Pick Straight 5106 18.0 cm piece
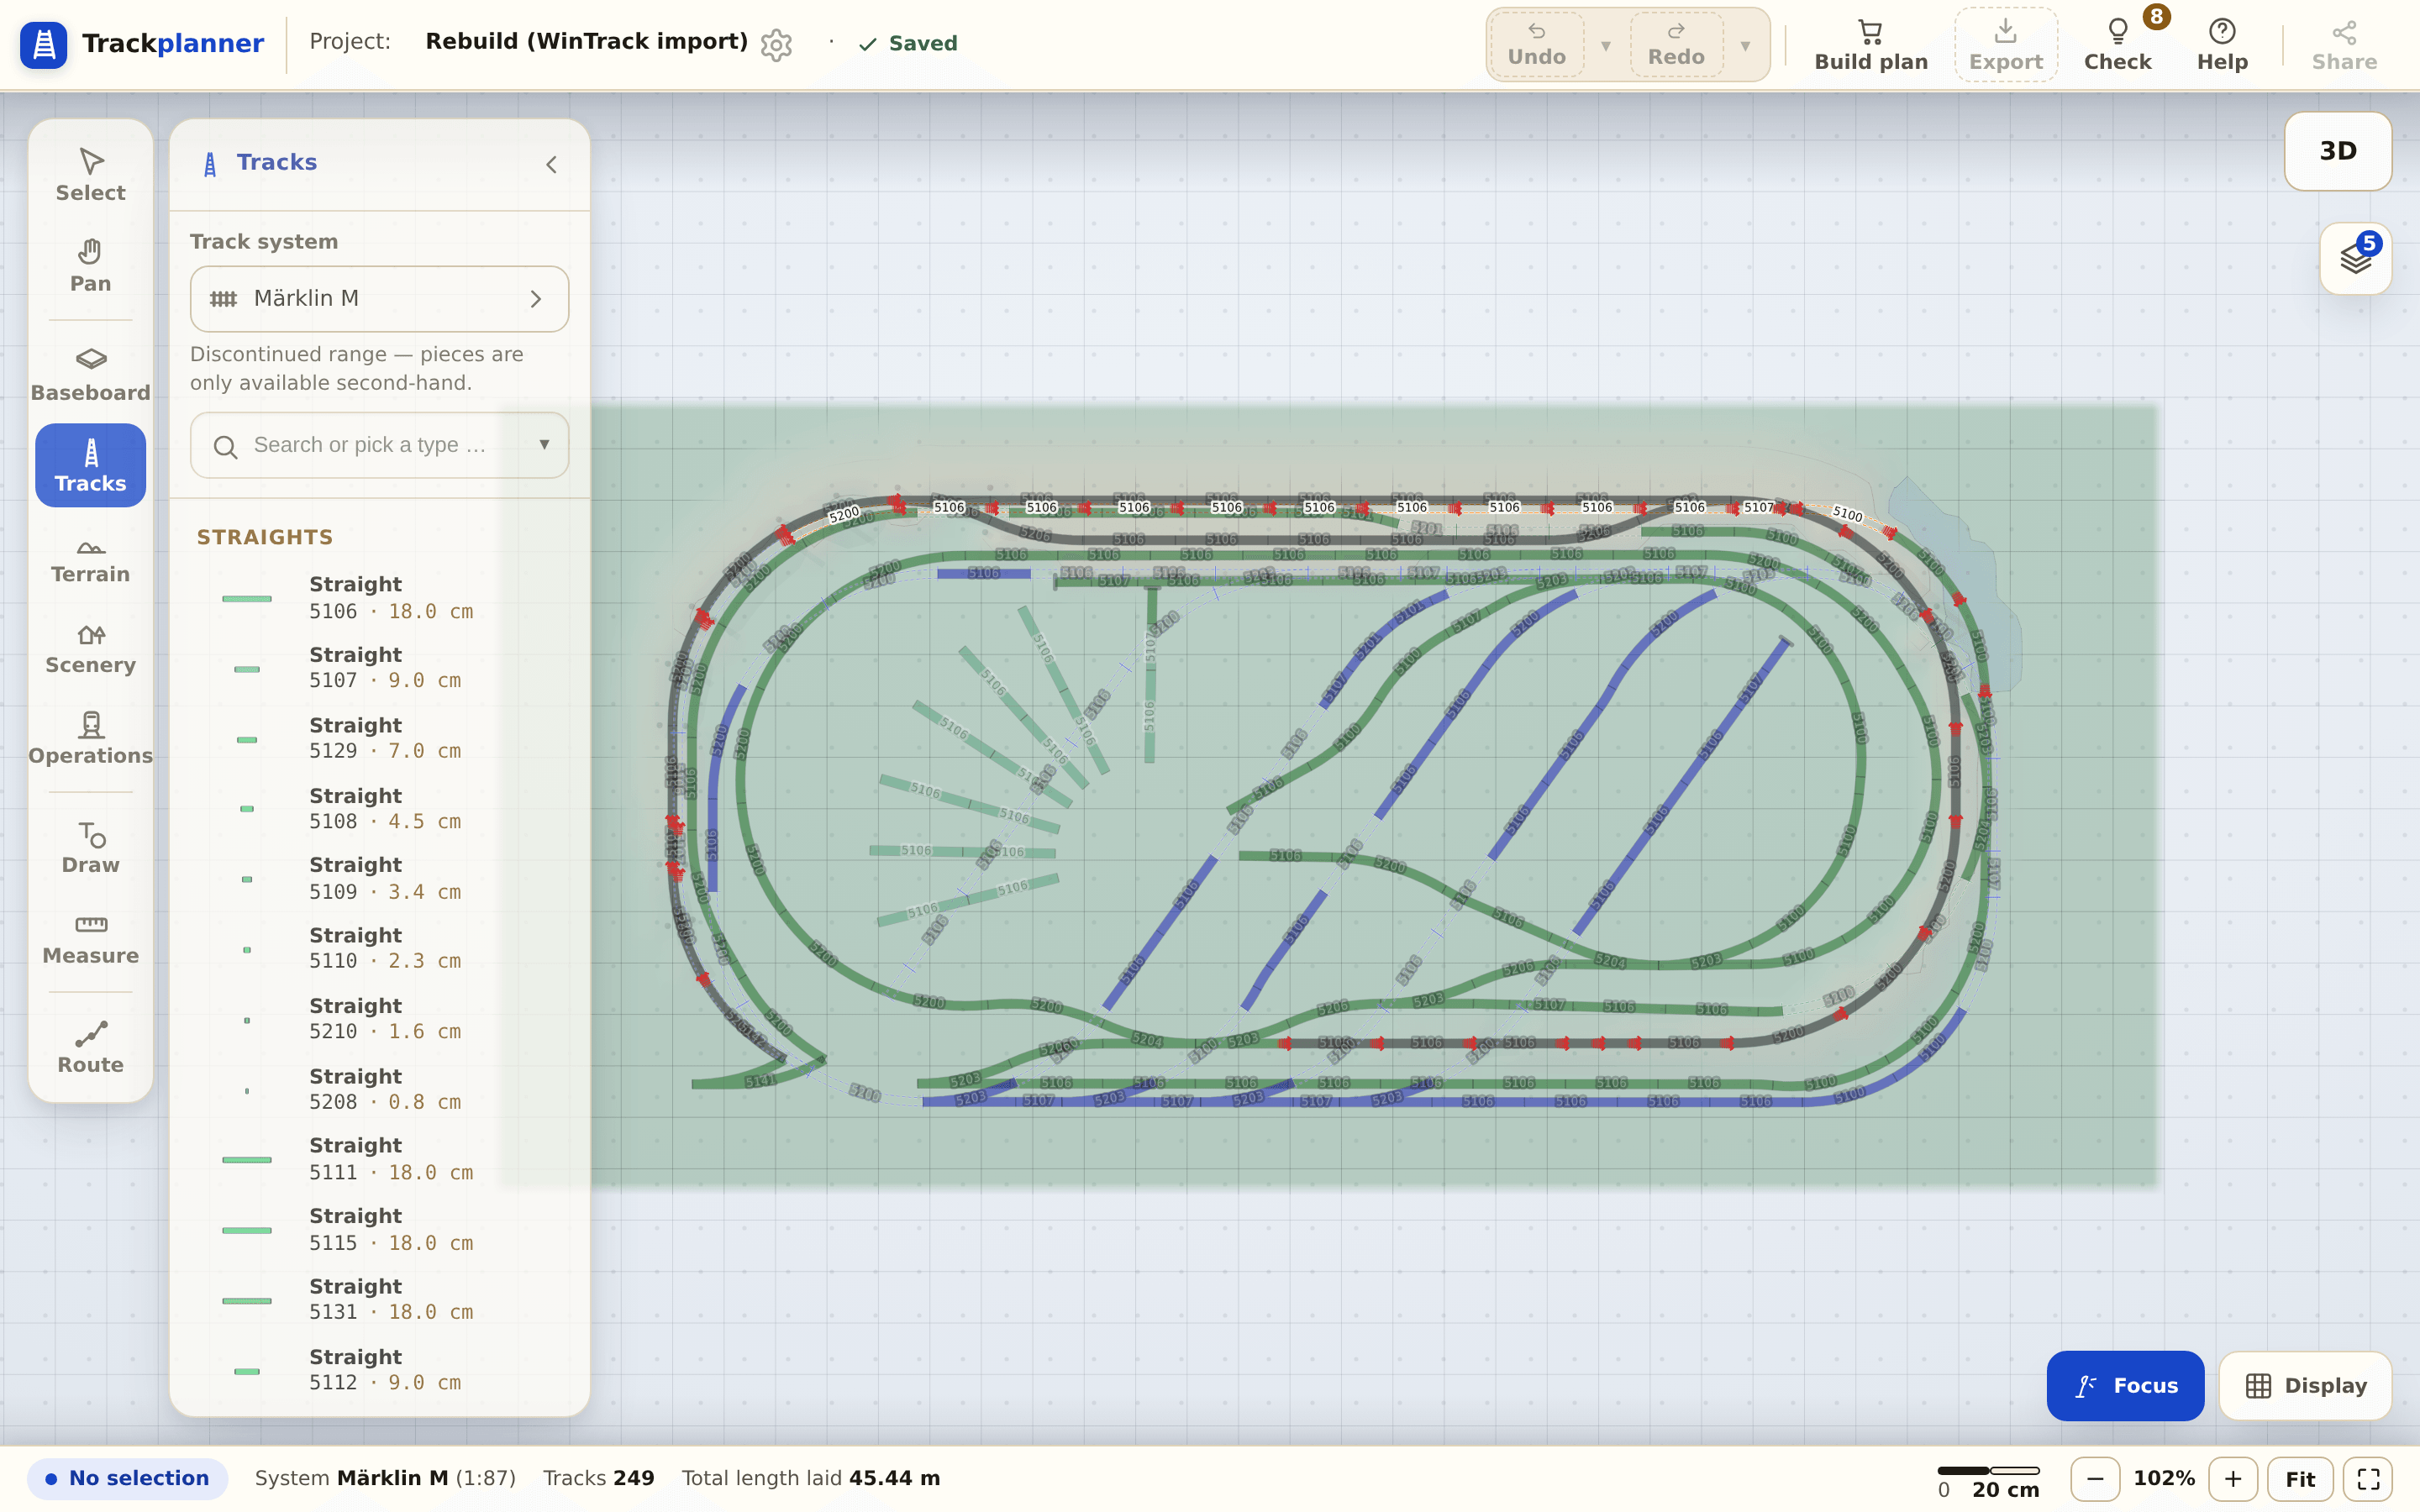This screenshot has height=1512, width=2420. (x=380, y=597)
